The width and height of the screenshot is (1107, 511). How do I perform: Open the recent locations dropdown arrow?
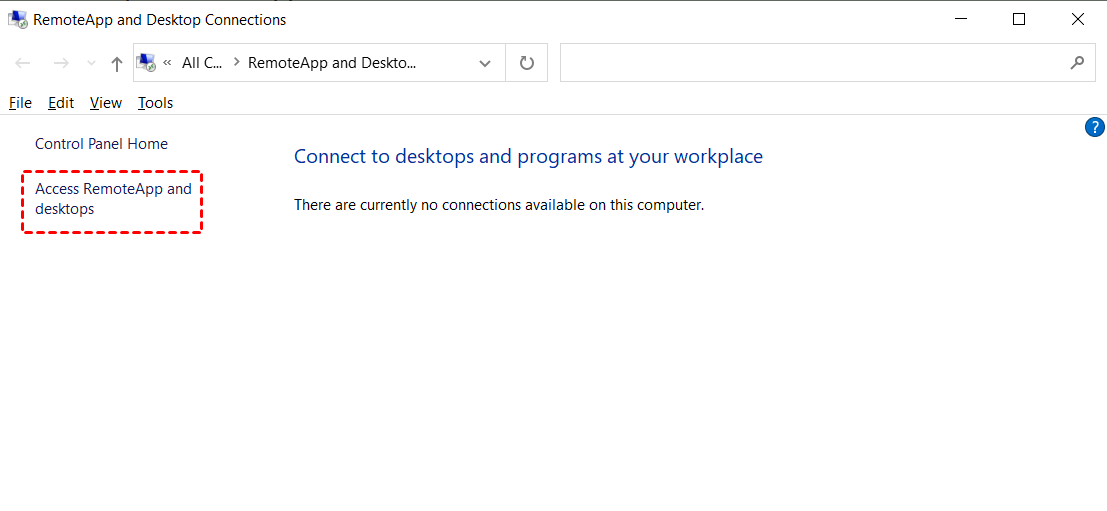(91, 63)
